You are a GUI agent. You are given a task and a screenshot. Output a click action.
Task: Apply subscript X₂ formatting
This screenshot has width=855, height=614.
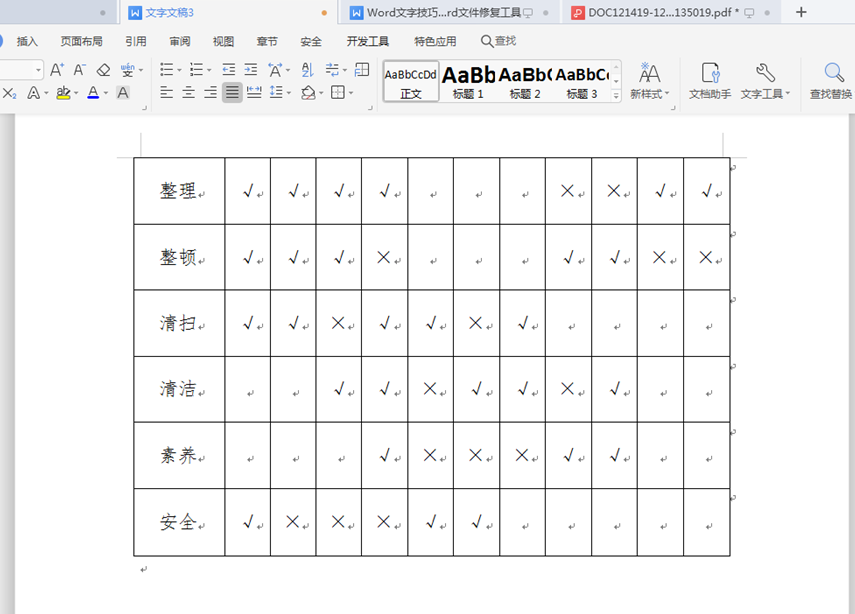coord(9,93)
